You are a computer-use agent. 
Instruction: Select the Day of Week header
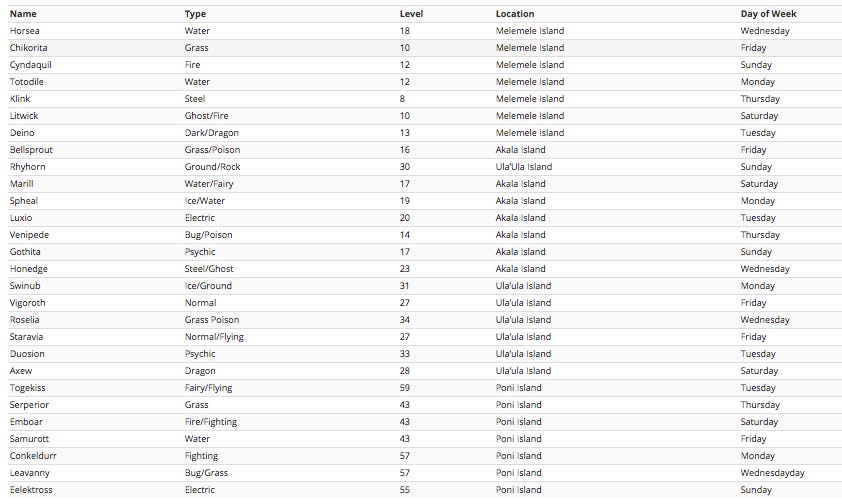[769, 14]
